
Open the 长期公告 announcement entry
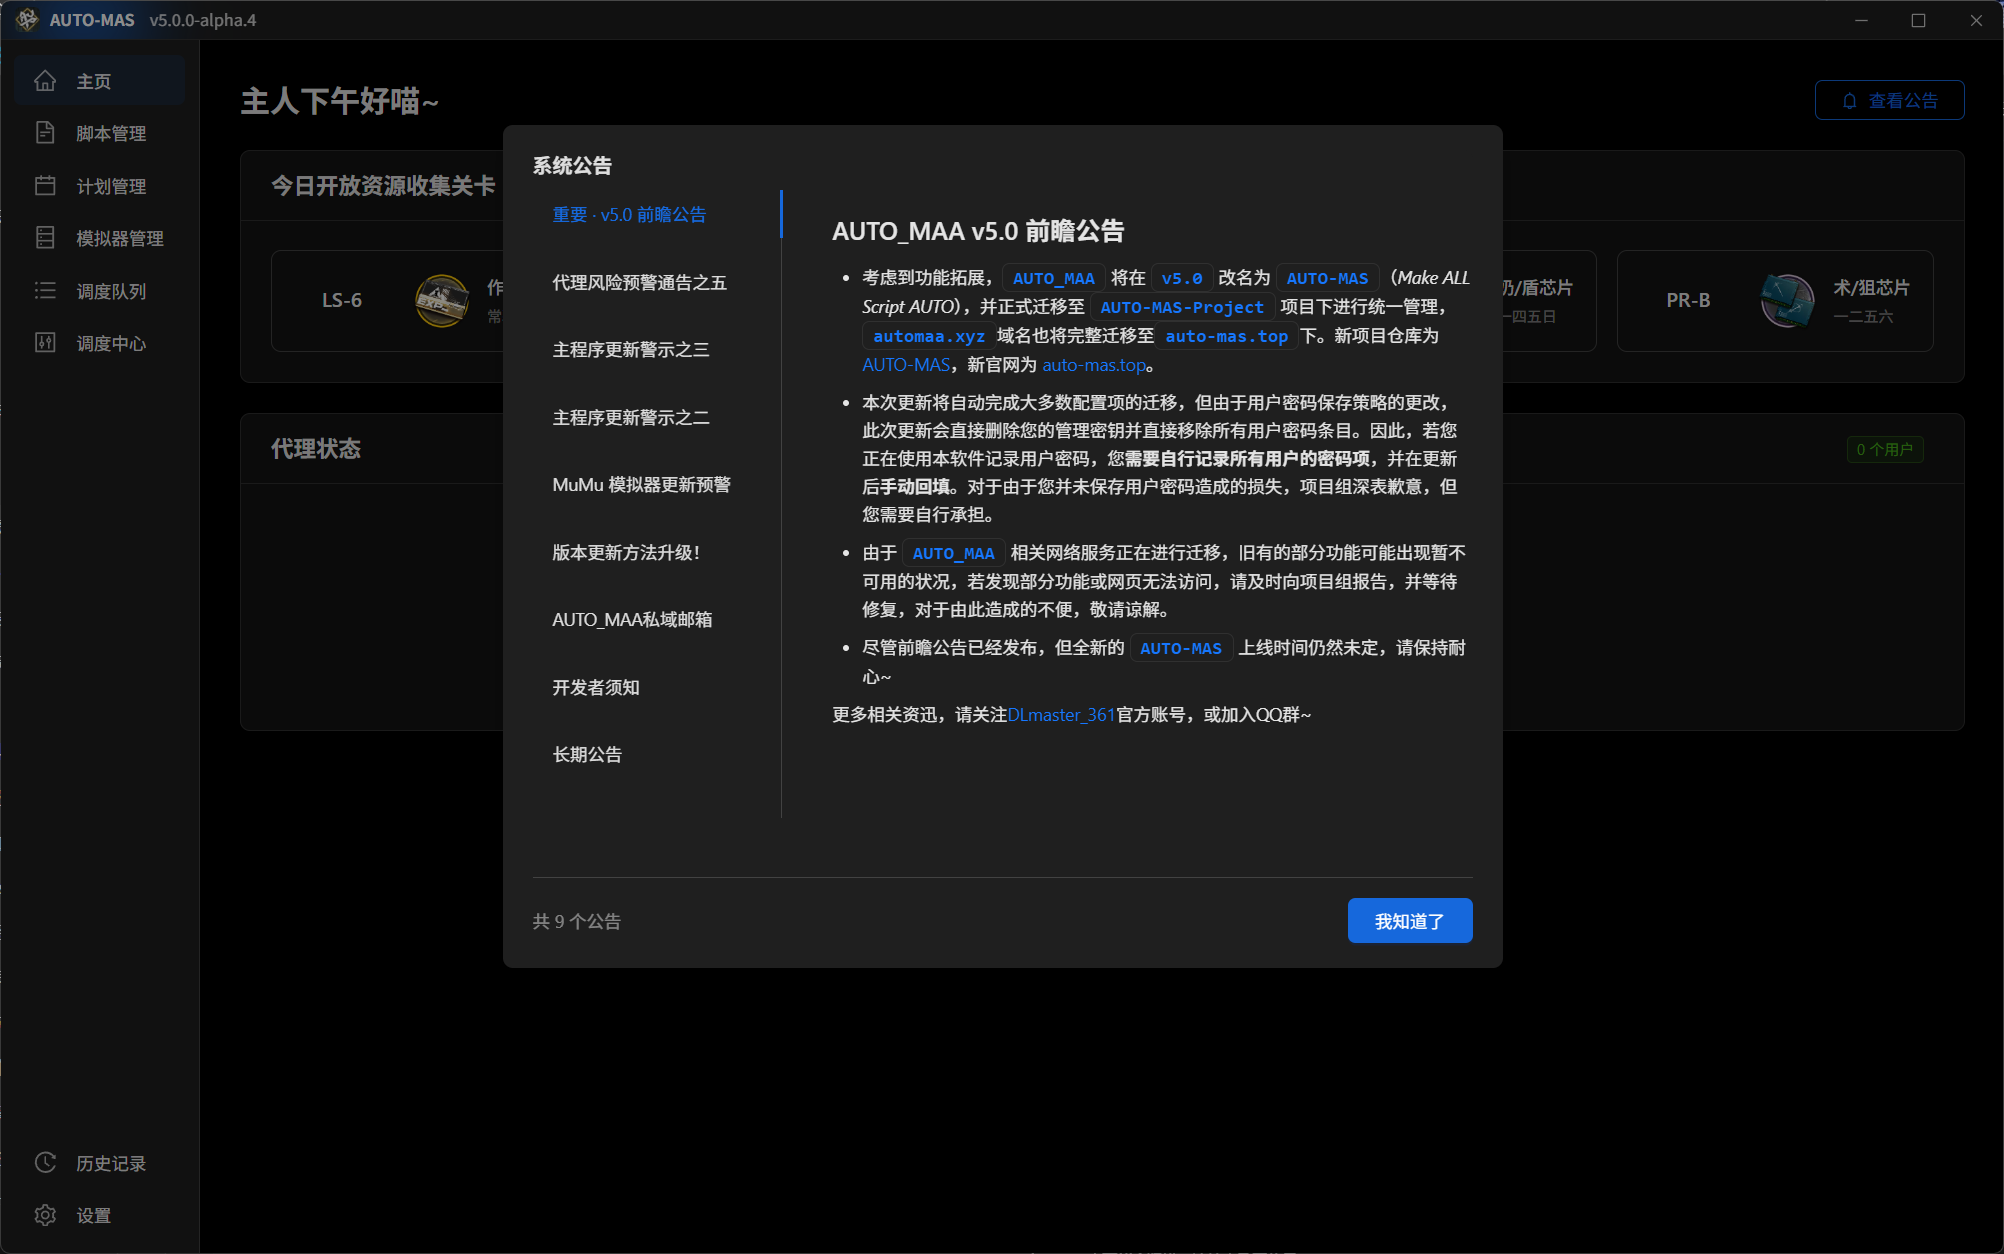tap(587, 755)
